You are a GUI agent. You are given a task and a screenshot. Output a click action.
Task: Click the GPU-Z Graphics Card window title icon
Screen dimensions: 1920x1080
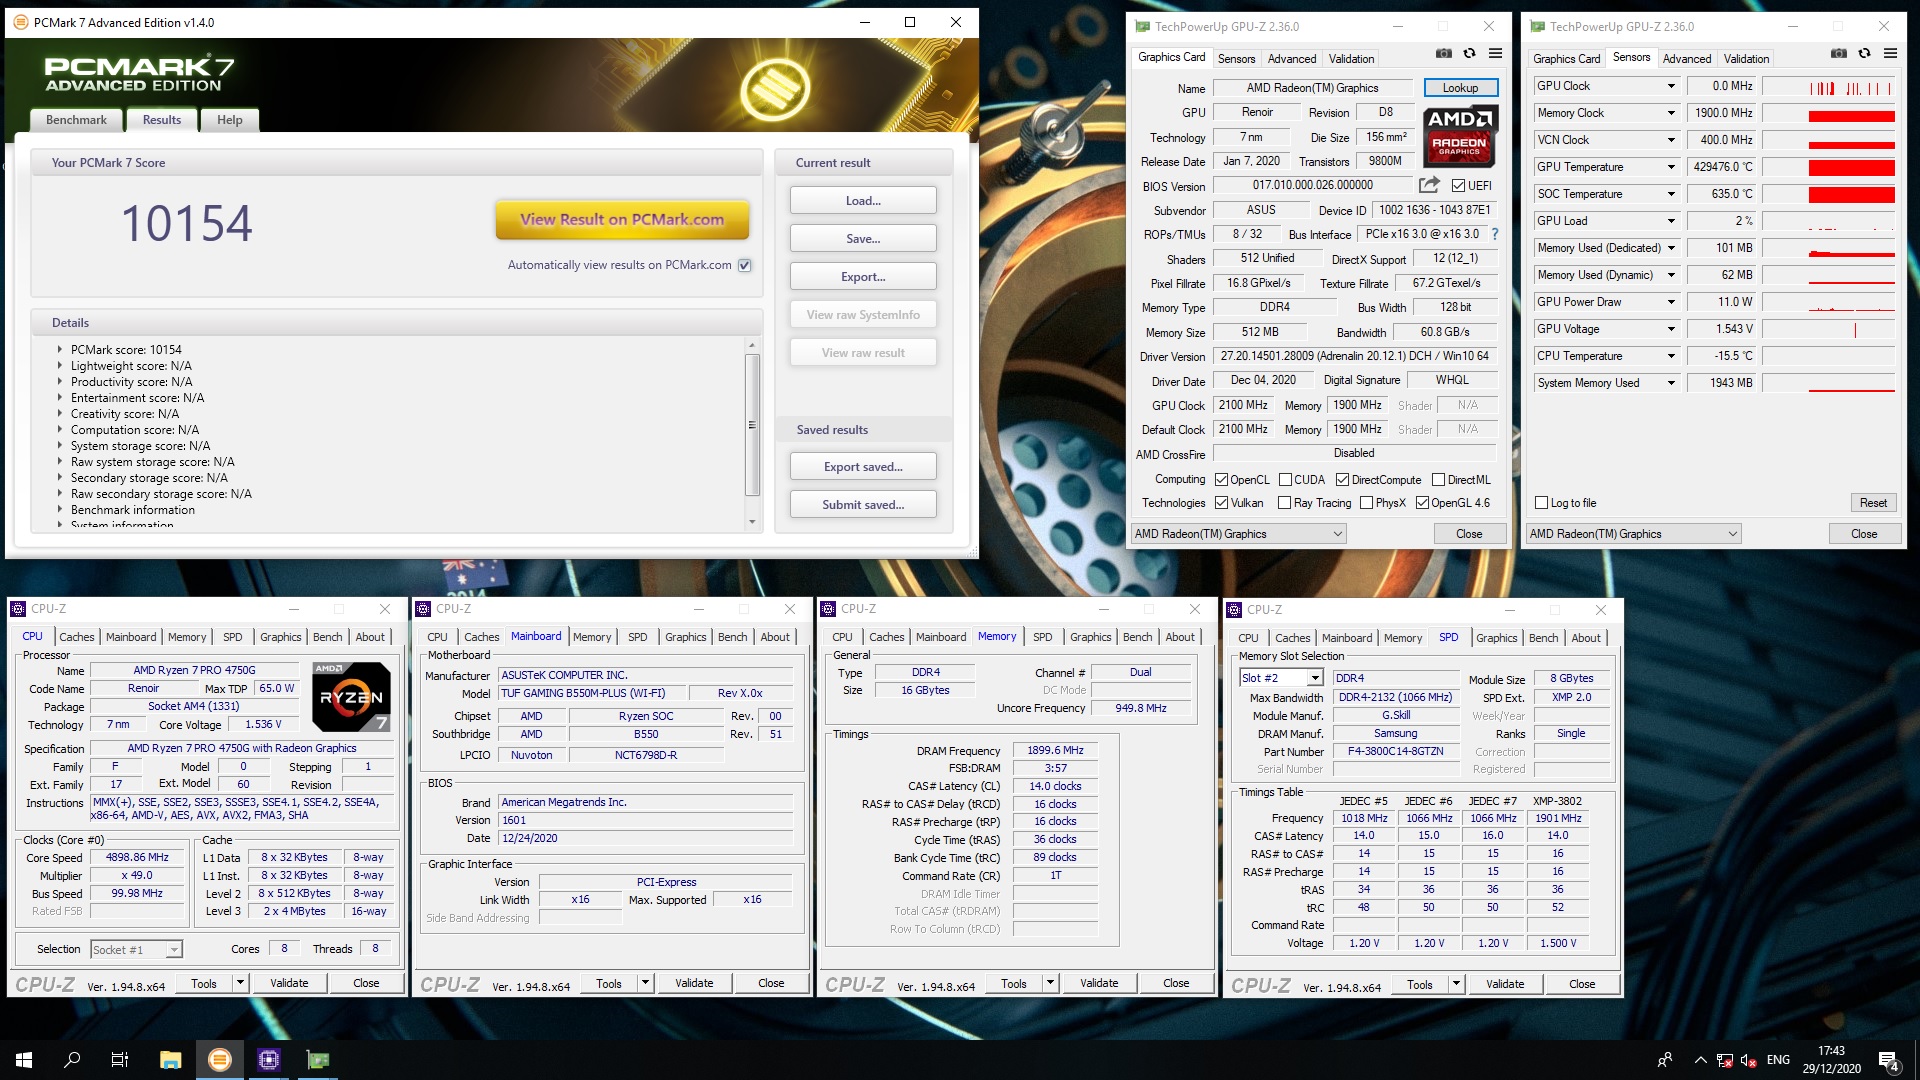coord(1142,27)
